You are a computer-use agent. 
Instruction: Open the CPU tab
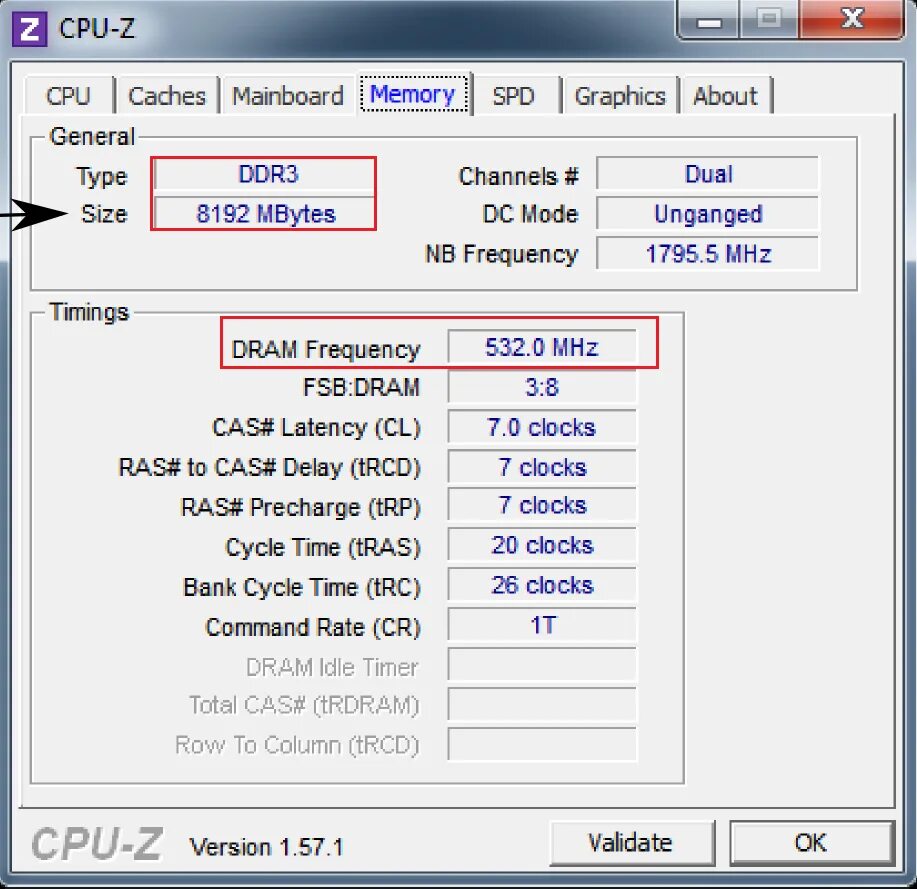[x=69, y=96]
